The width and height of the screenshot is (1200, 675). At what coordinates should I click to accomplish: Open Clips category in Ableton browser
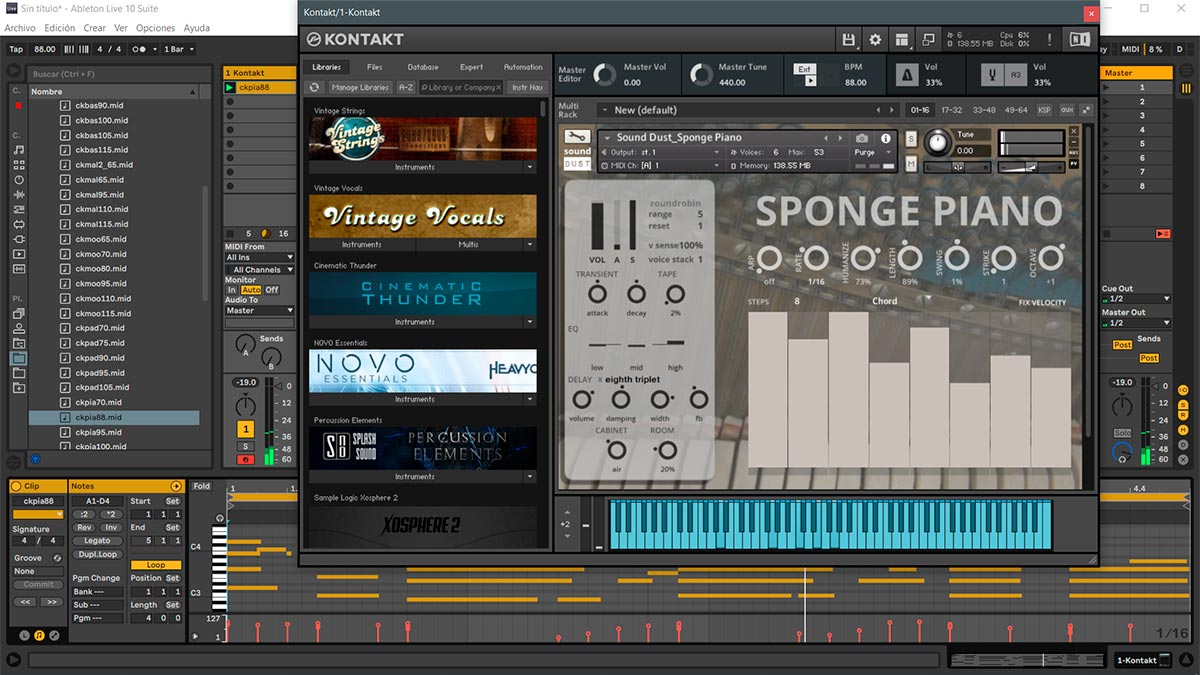[x=19, y=254]
